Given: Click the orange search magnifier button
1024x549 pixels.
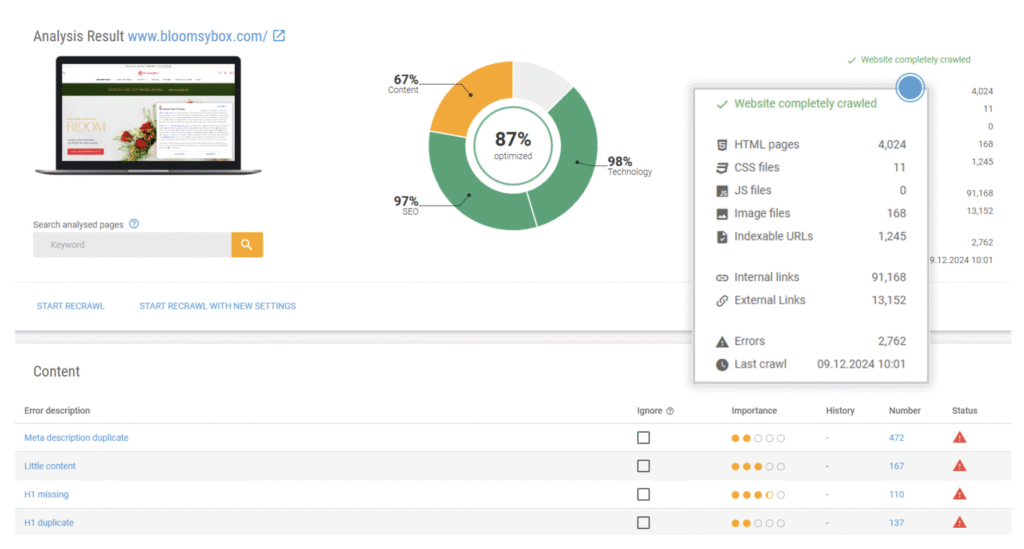Looking at the screenshot, I should (x=247, y=245).
